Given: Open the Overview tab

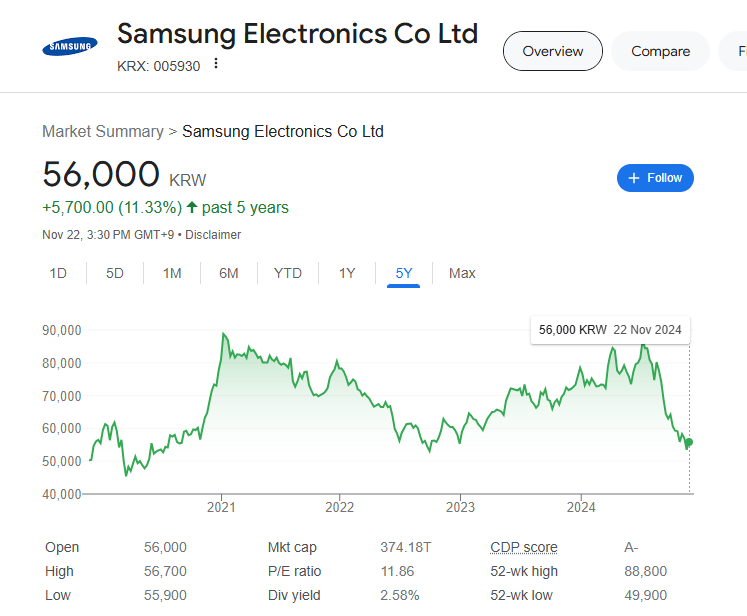Looking at the screenshot, I should click(x=552, y=51).
